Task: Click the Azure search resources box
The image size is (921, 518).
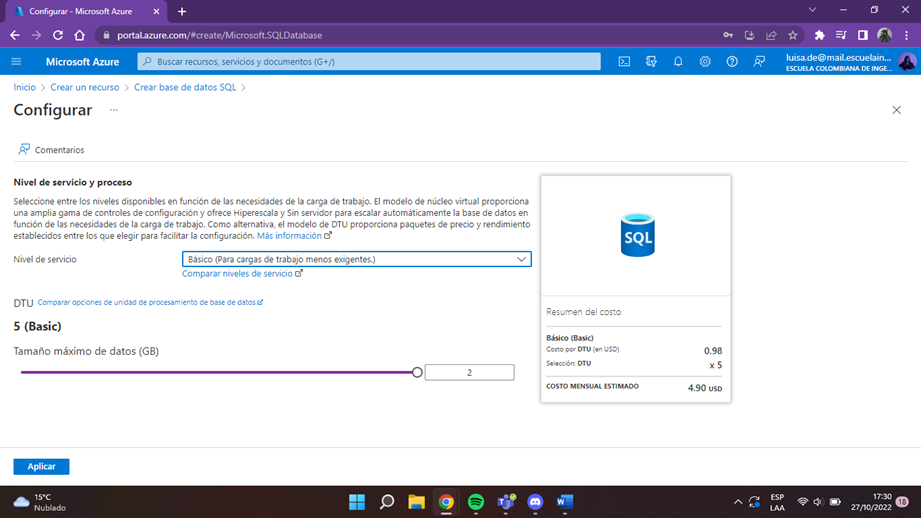Action: pos(369,62)
